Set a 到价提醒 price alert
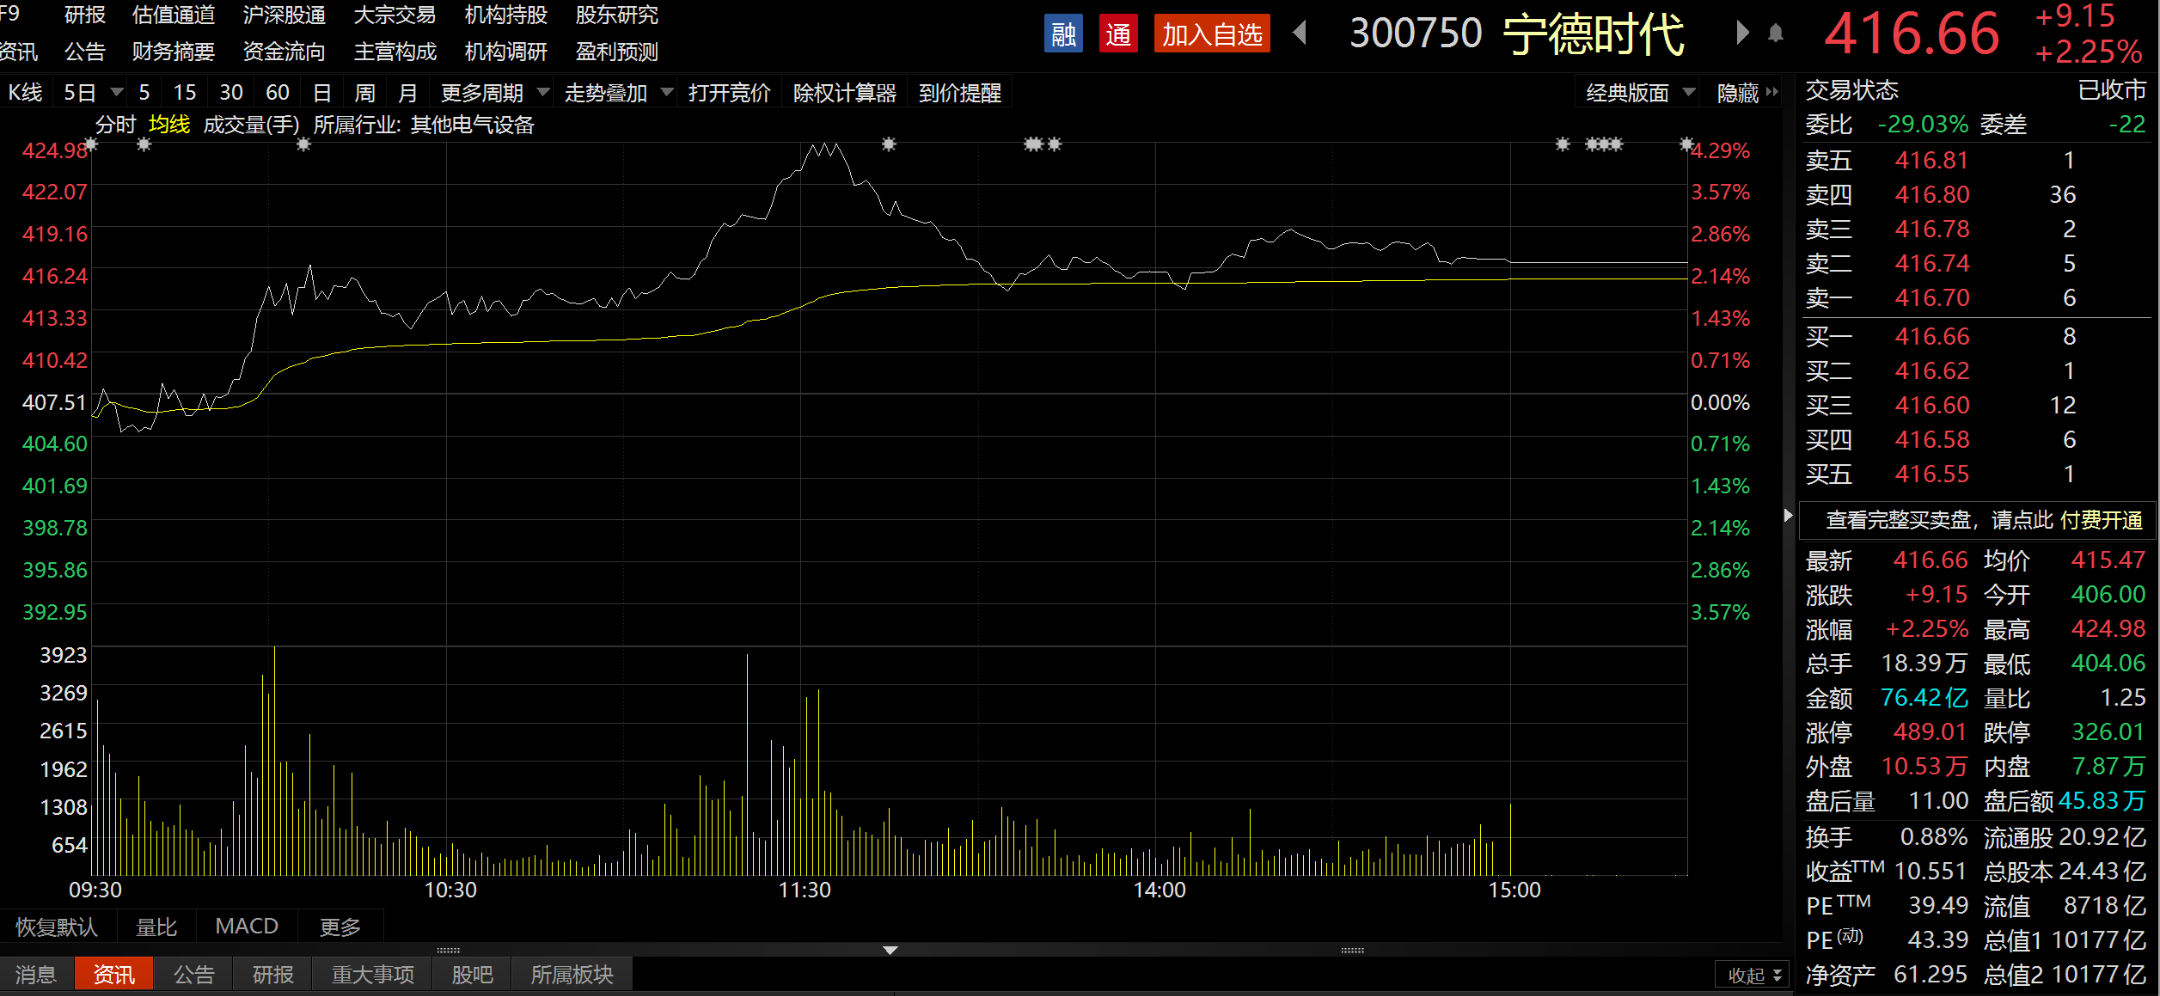This screenshot has width=2160, height=996. click(x=960, y=93)
